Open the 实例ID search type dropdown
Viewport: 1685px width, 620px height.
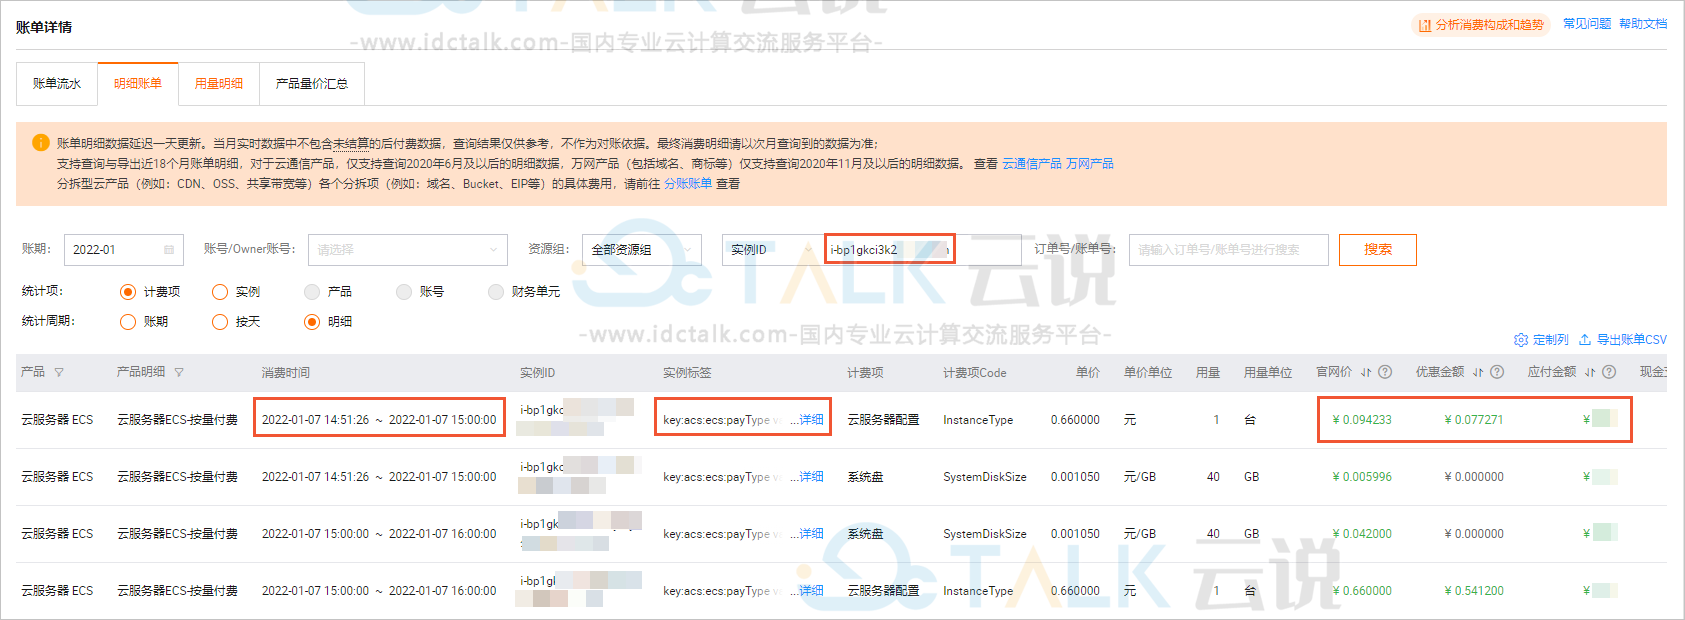coord(772,250)
